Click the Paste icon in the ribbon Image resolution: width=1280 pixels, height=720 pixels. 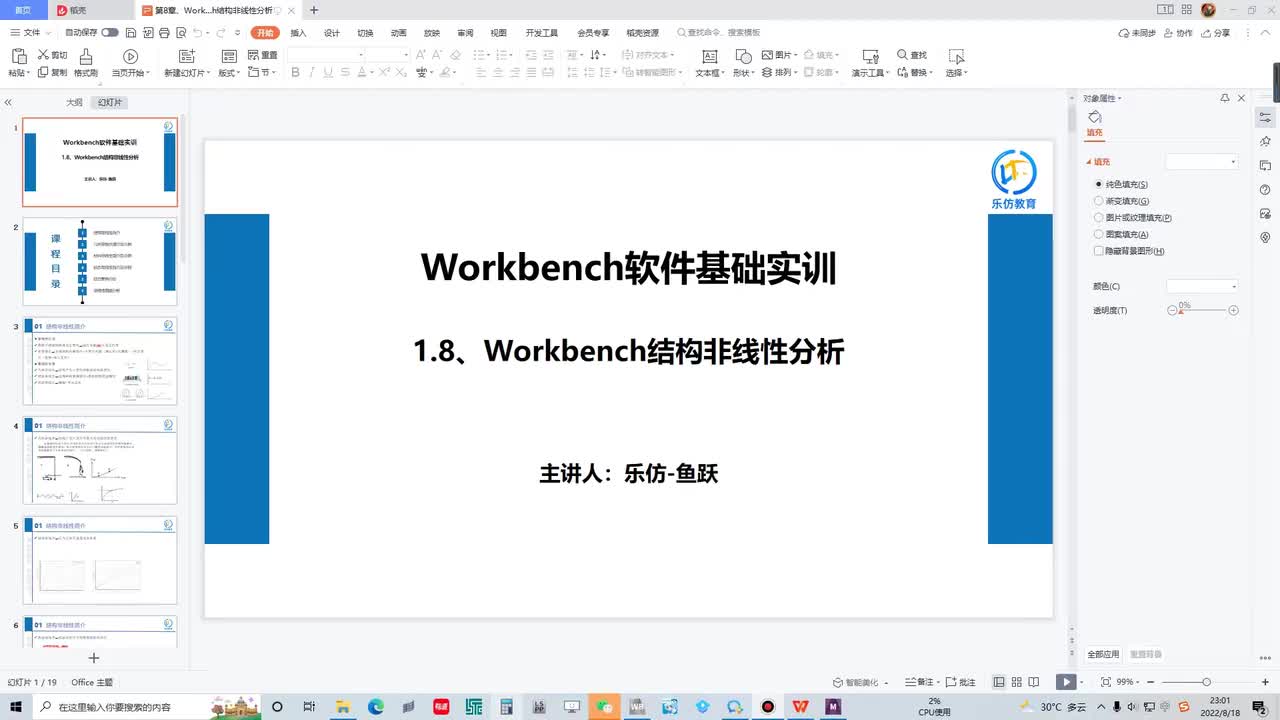17,56
